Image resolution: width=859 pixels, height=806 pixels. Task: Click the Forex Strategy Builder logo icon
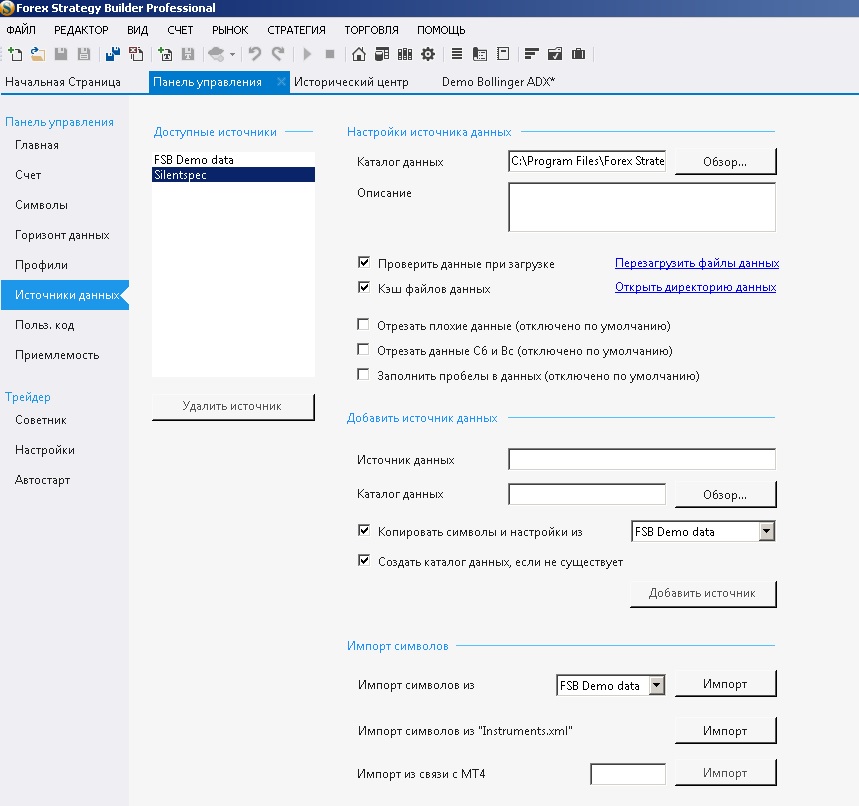click(7, 8)
